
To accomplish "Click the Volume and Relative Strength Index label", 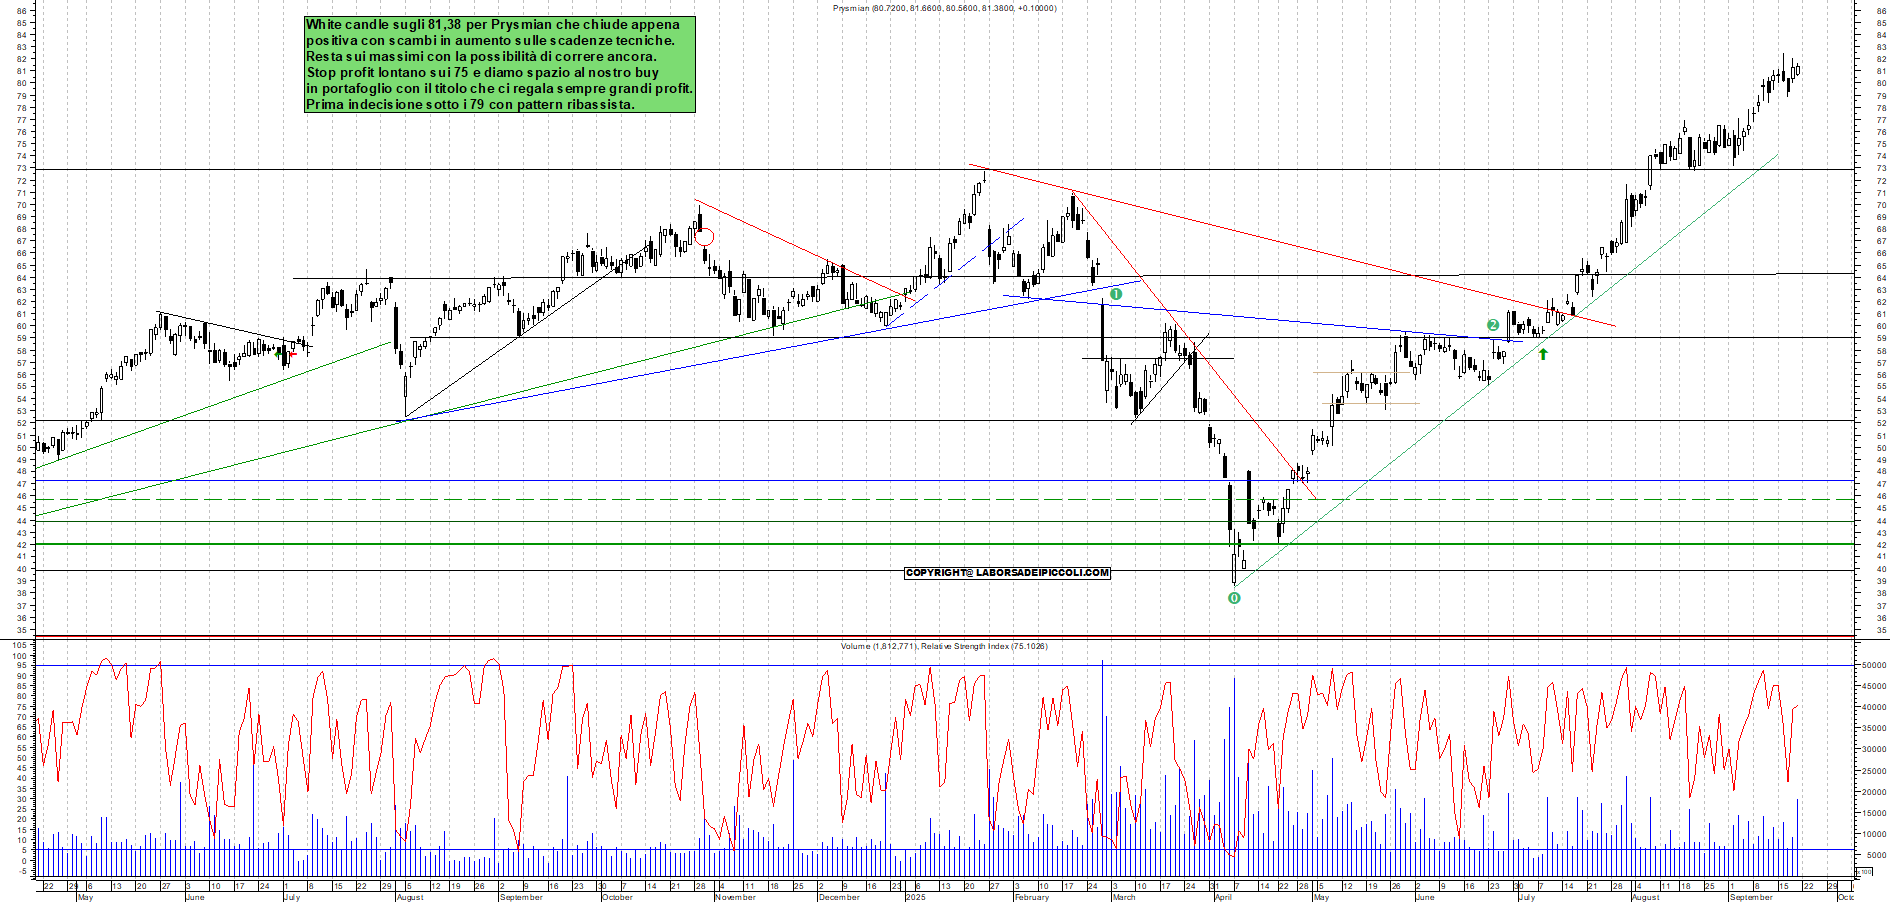I will click(944, 646).
